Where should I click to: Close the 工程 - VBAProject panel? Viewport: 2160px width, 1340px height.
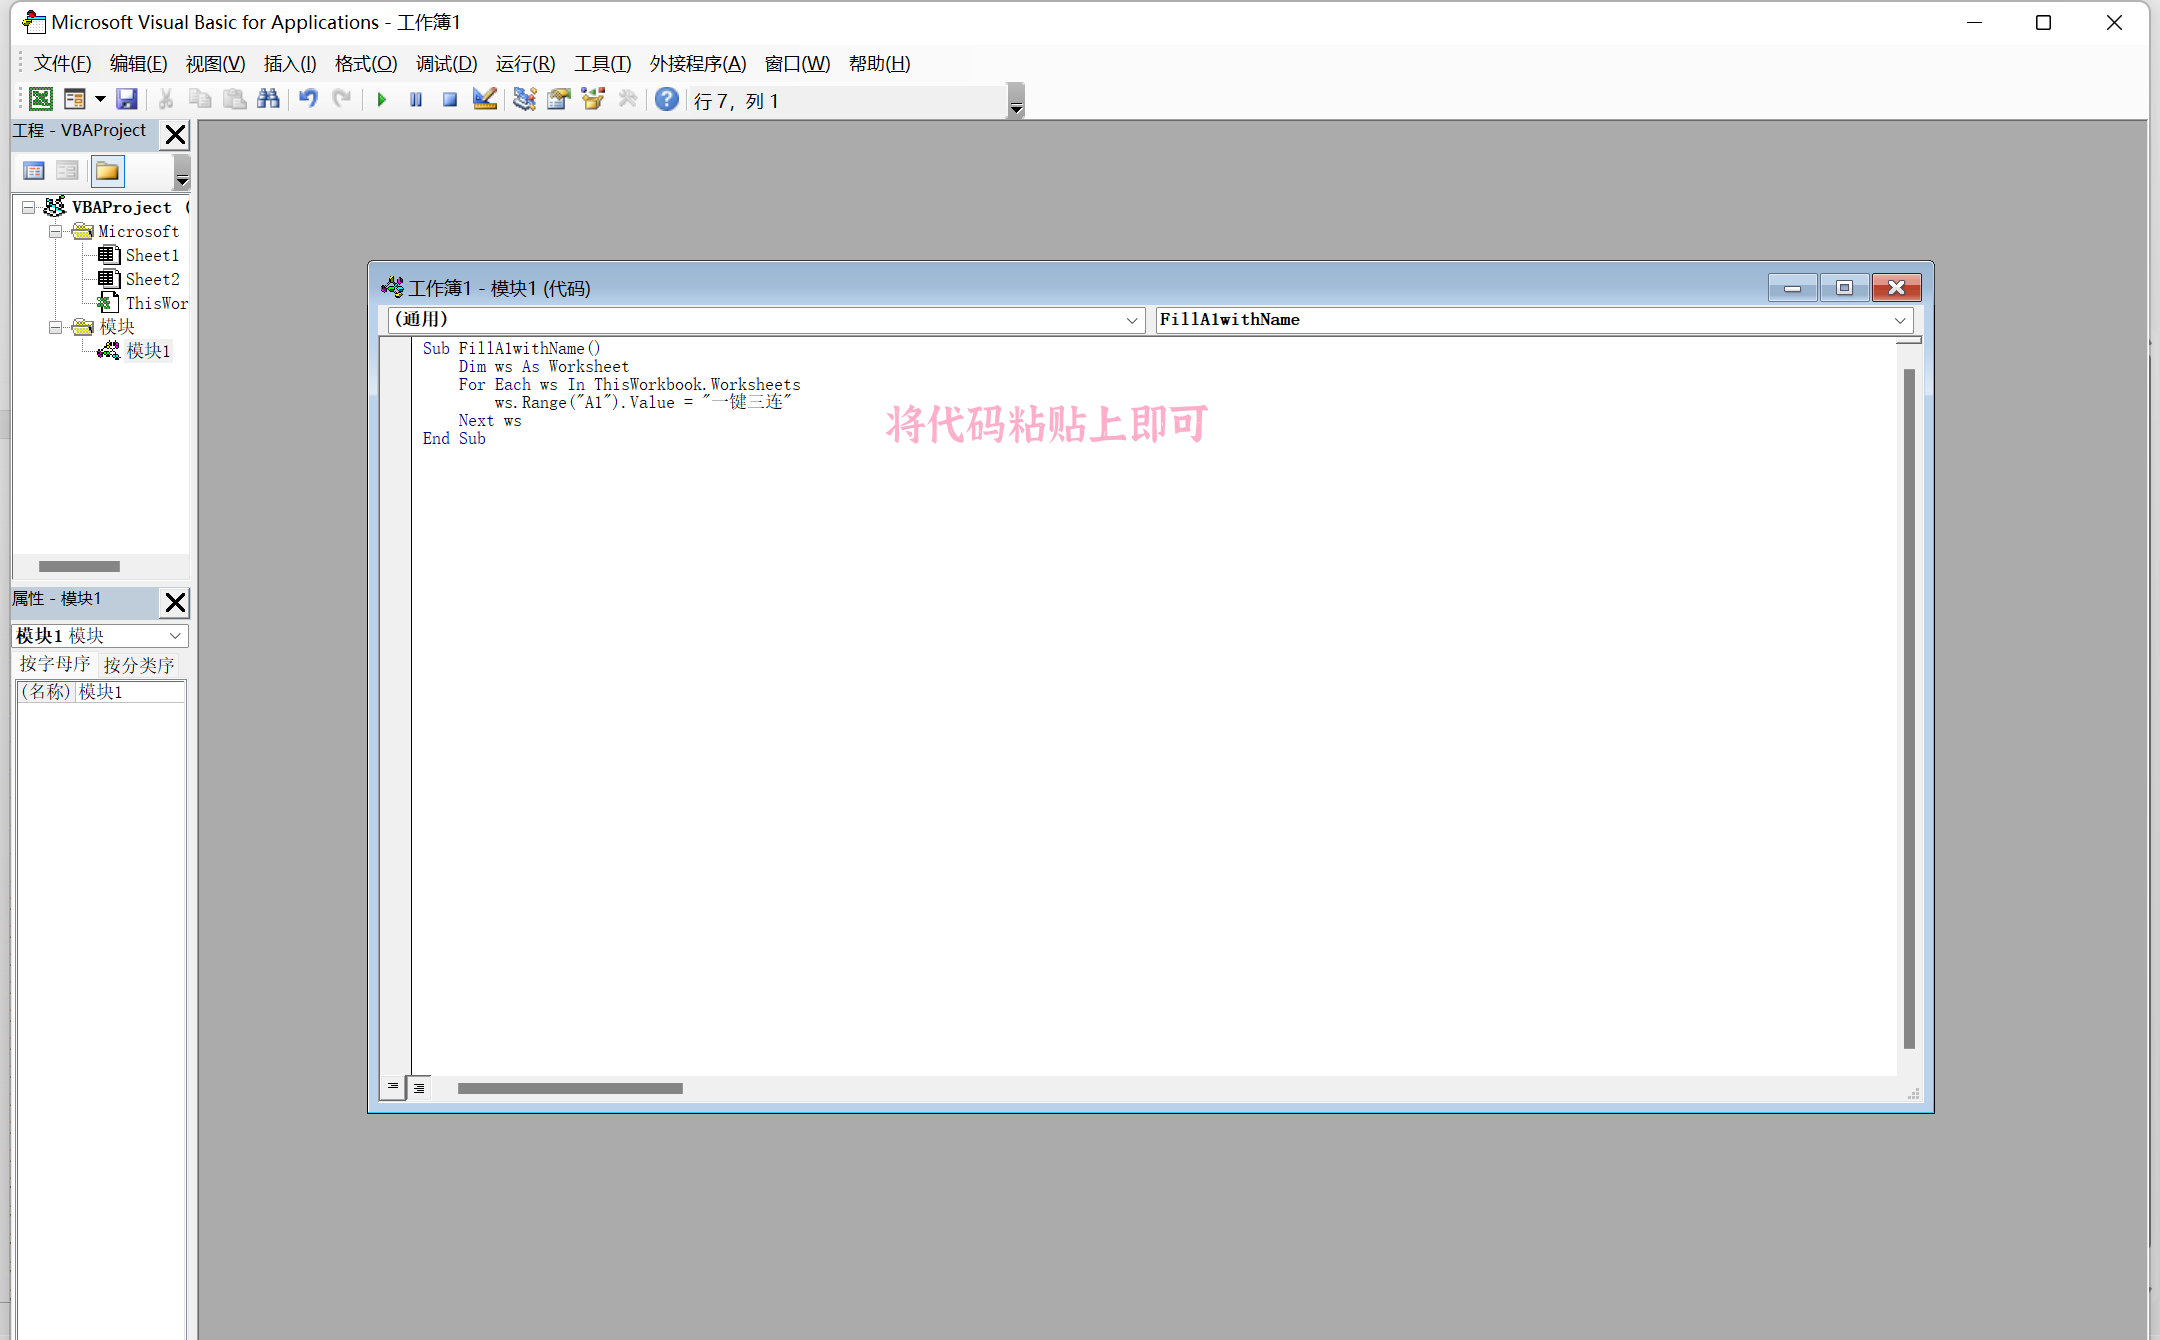coord(175,134)
